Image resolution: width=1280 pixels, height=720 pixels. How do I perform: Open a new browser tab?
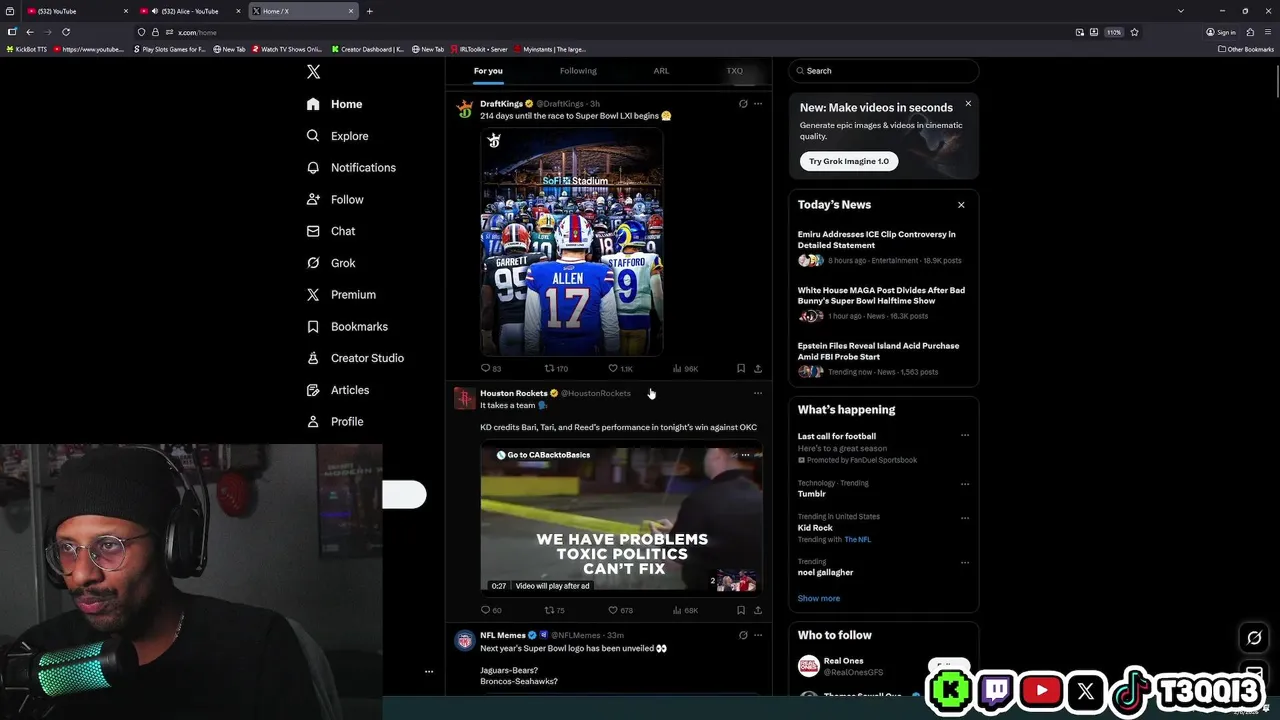[x=369, y=11]
